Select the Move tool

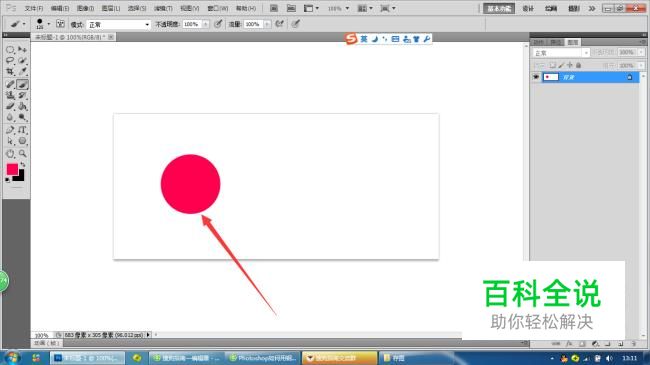point(22,50)
